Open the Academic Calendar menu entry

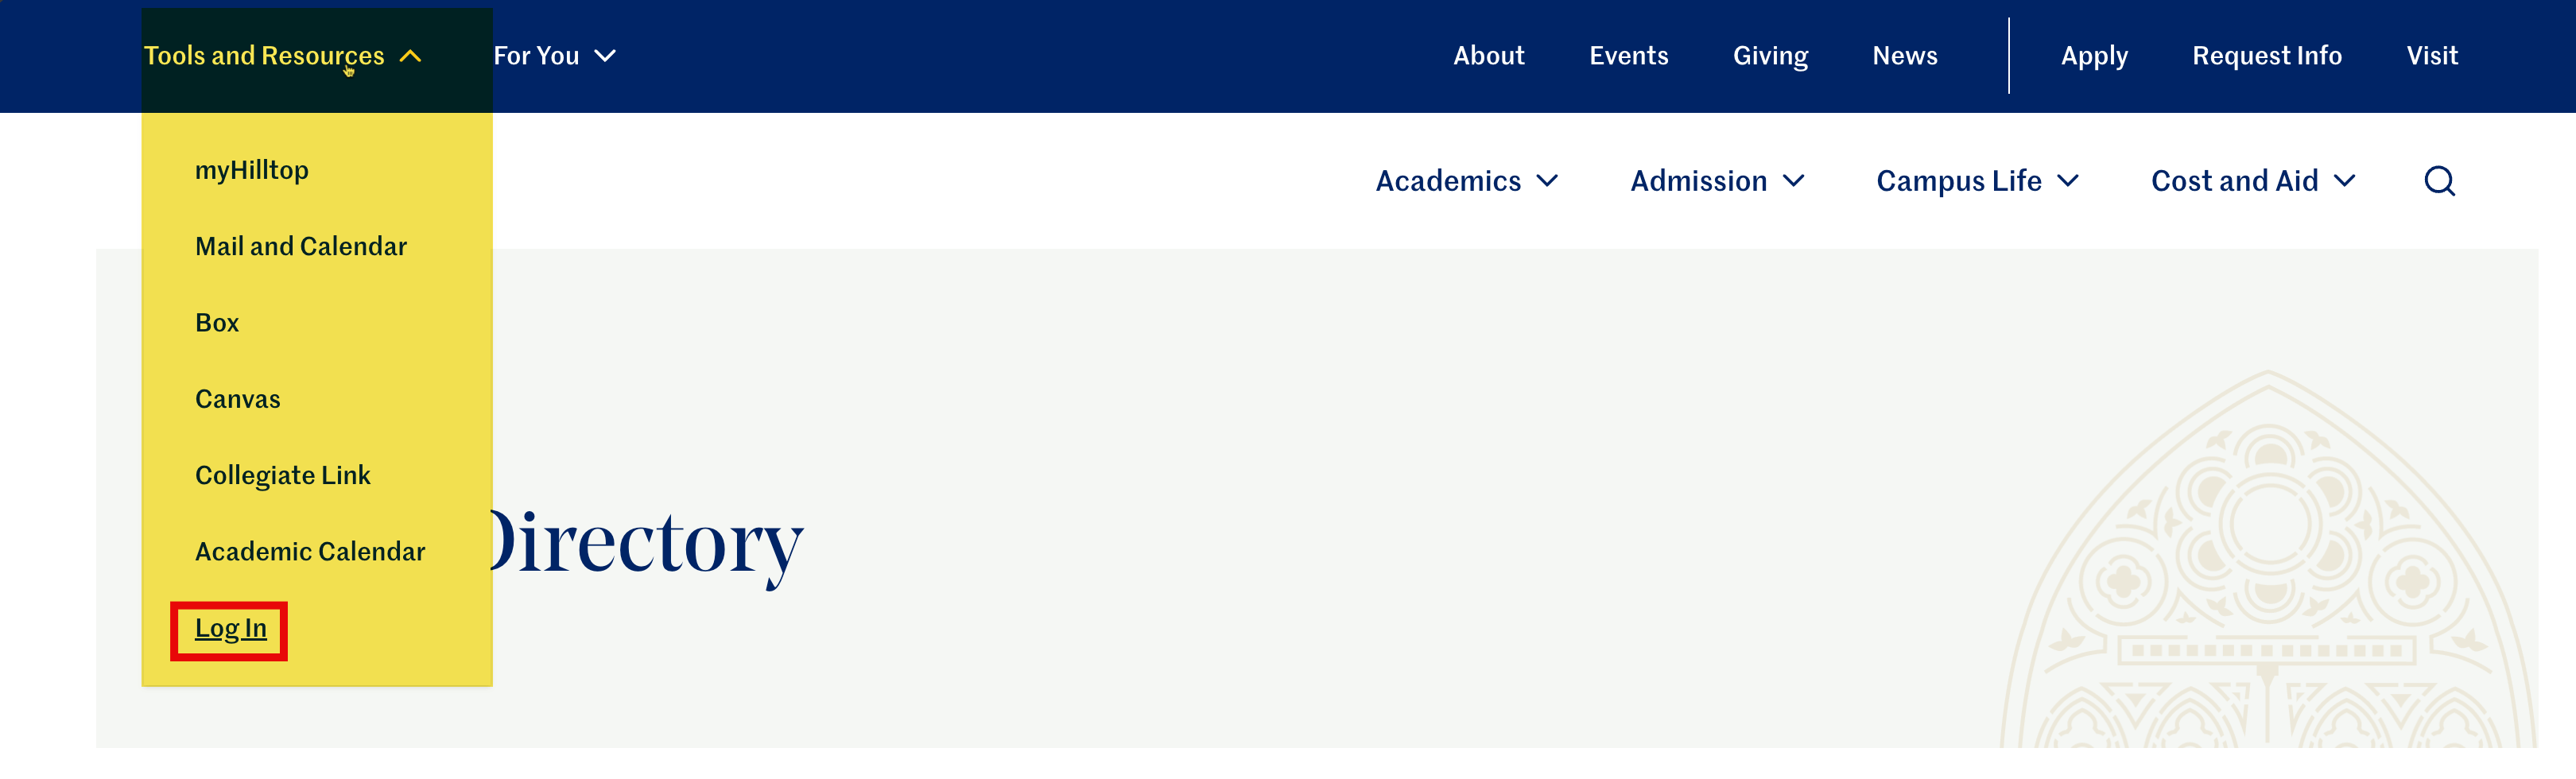click(310, 551)
